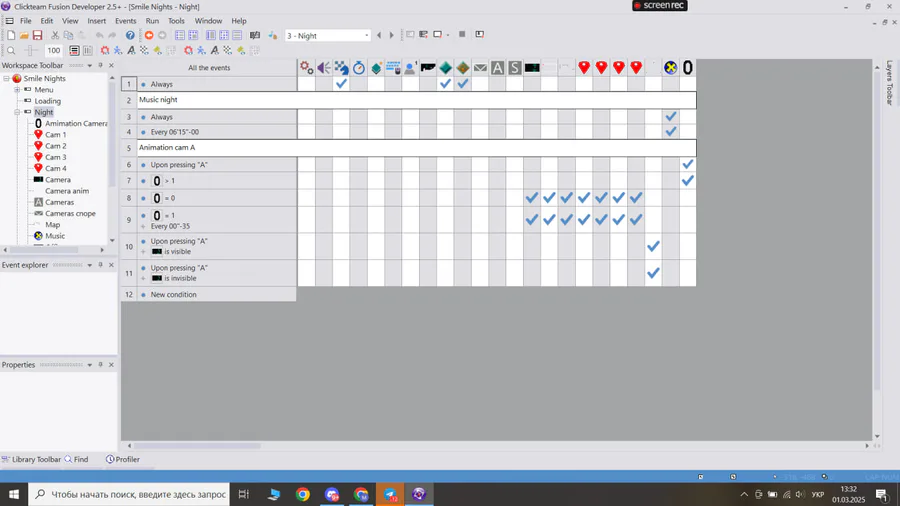This screenshot has height=506, width=900.
Task: Save the application with floppy icon
Action: (x=37, y=36)
